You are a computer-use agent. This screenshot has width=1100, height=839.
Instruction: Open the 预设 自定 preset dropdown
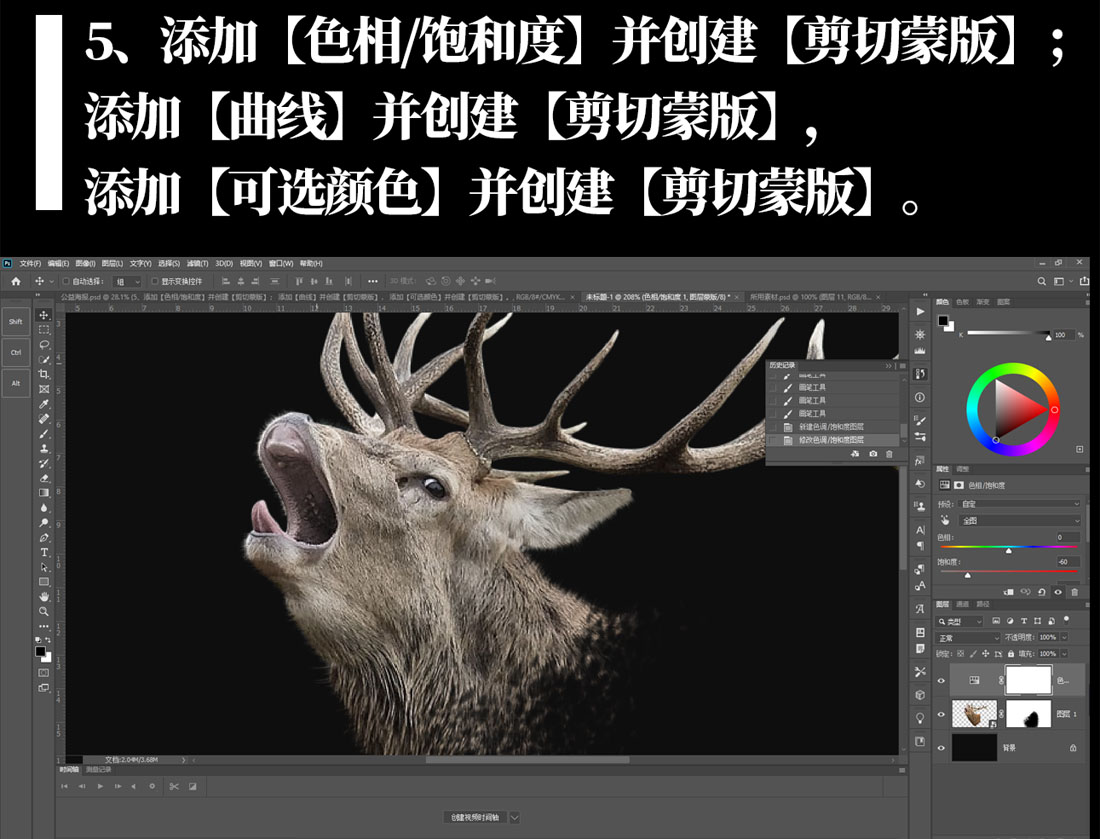(1020, 504)
